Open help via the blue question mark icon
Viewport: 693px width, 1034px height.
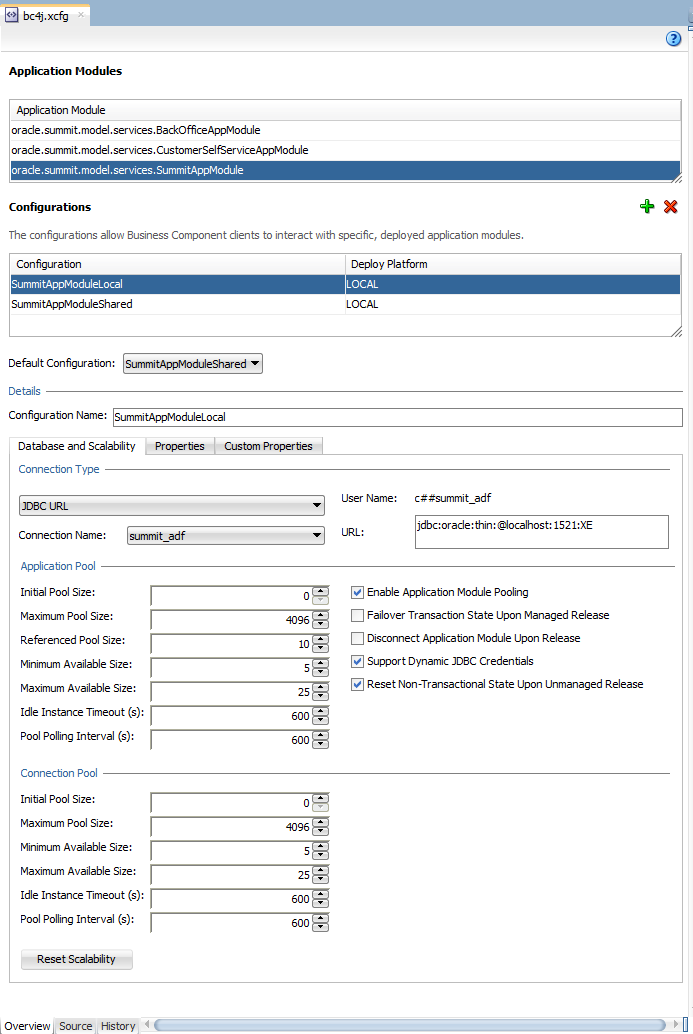pyautogui.click(x=673, y=39)
